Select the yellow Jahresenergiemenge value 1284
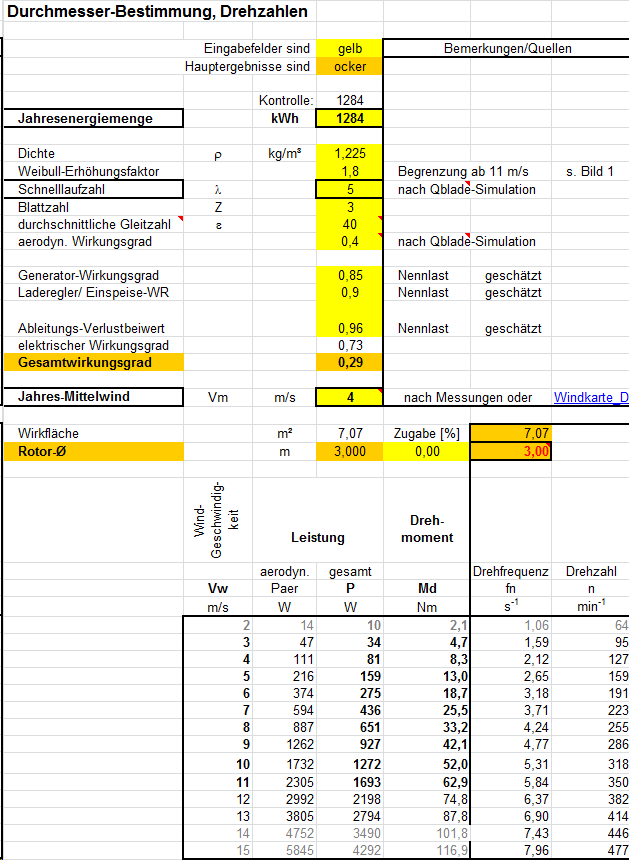 pos(349,118)
